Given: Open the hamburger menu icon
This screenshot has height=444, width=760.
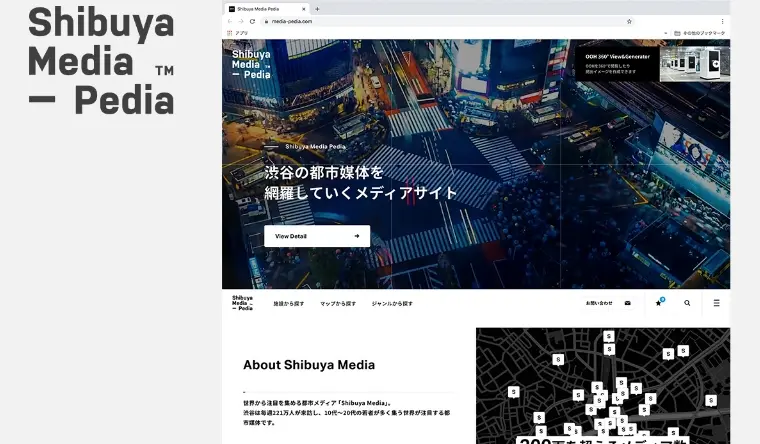Looking at the screenshot, I should [716, 303].
